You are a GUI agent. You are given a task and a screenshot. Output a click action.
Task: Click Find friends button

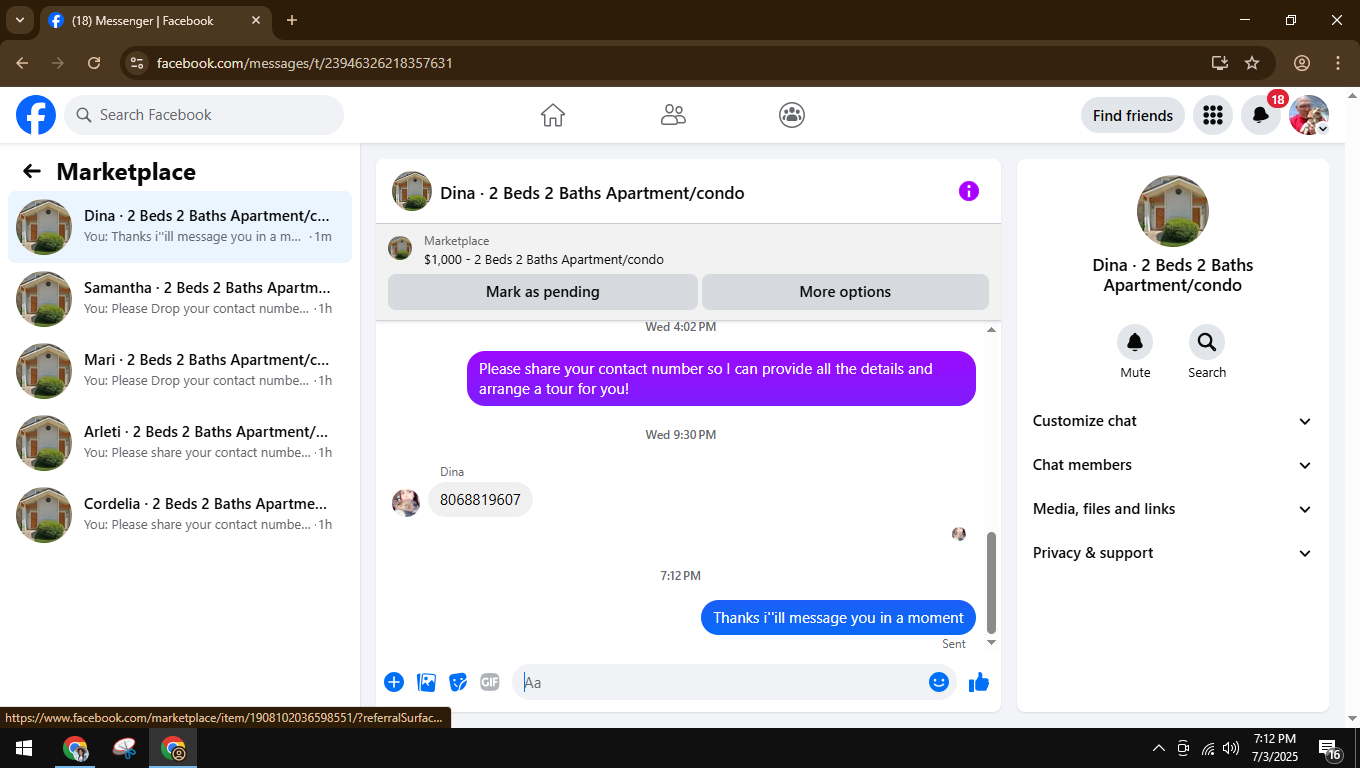point(1133,115)
